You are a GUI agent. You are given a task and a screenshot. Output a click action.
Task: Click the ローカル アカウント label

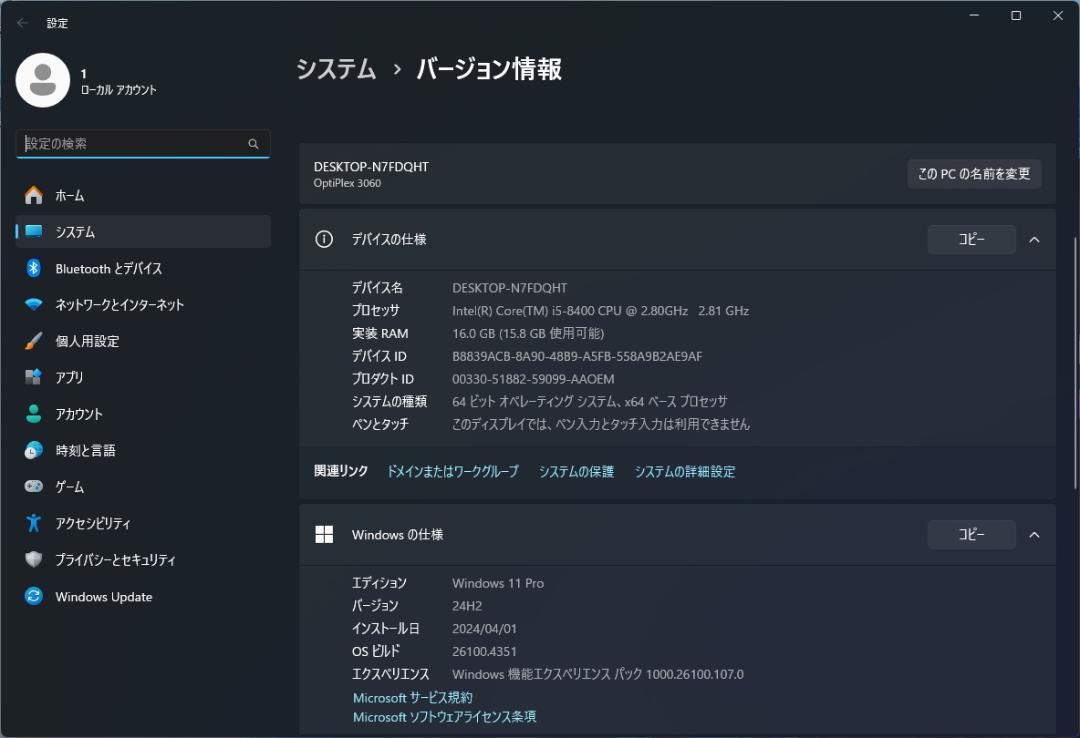coord(118,90)
